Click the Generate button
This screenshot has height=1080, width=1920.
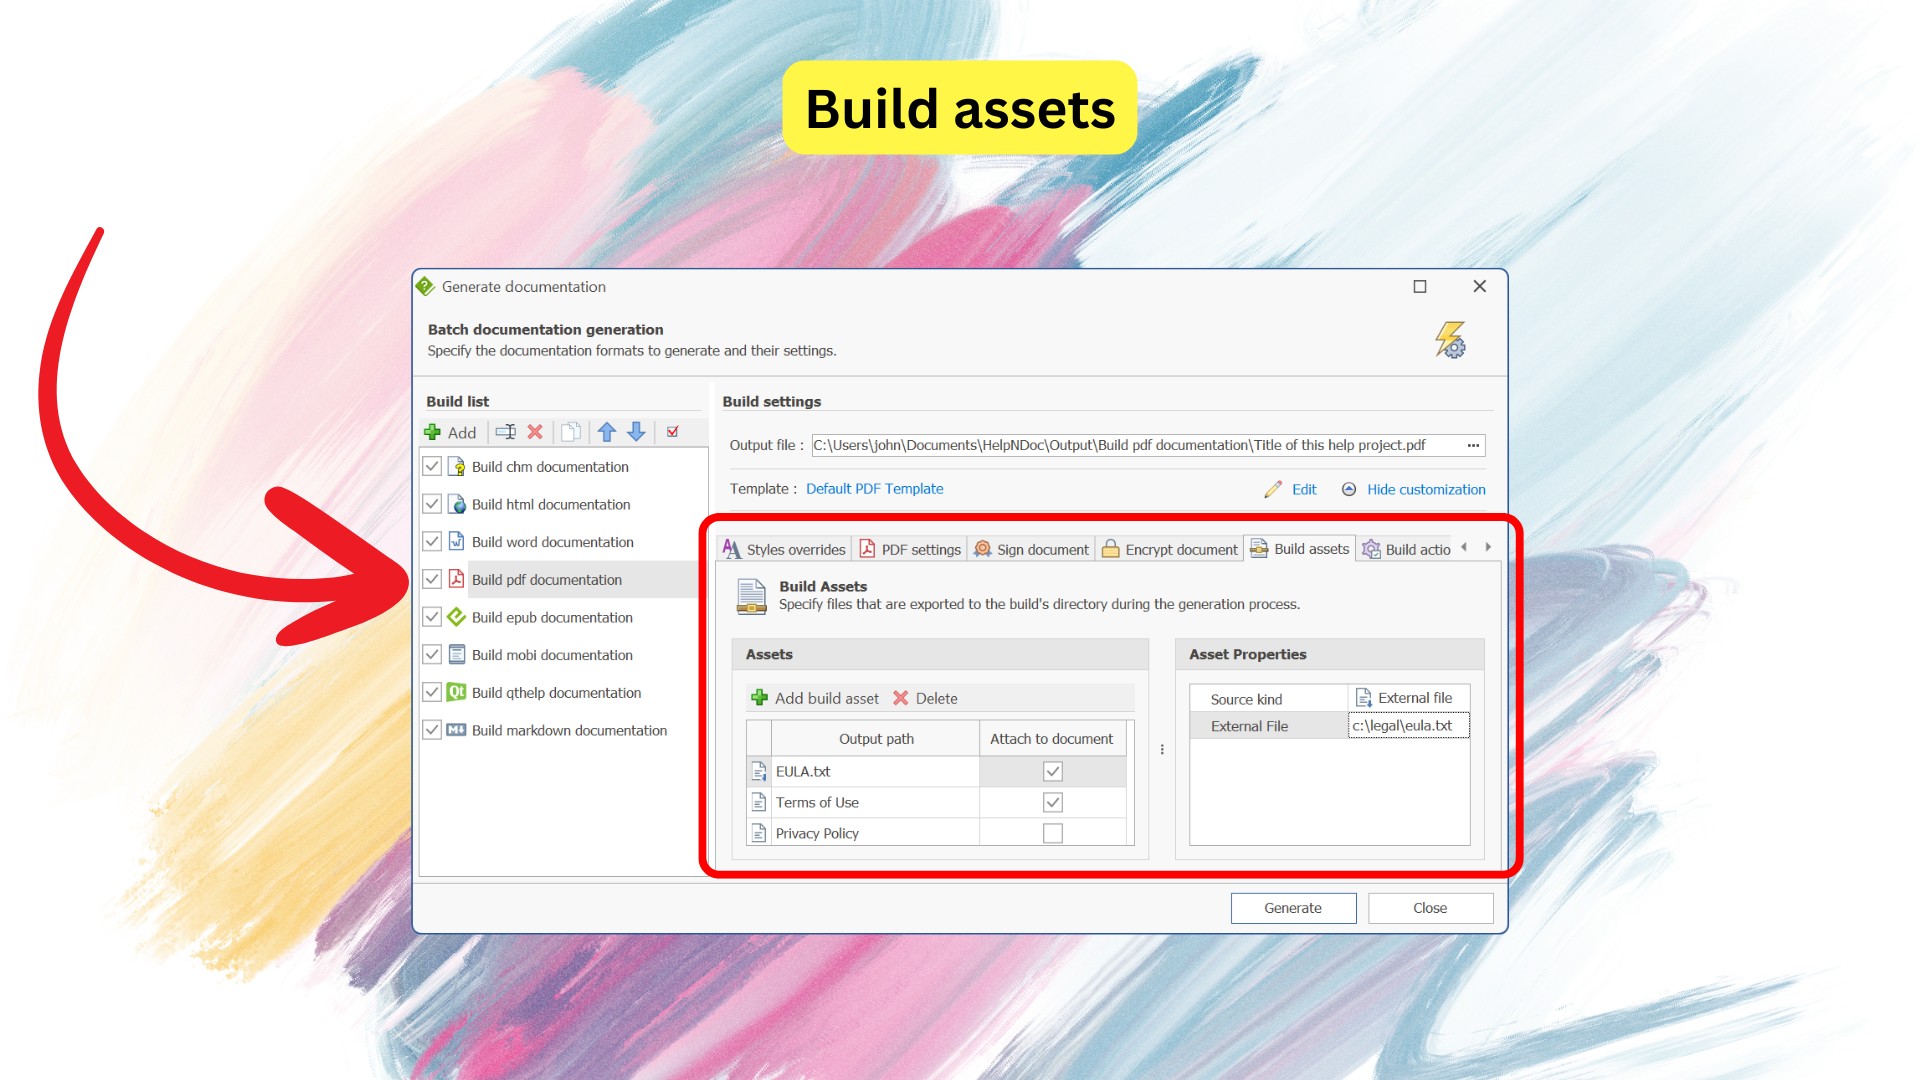(1293, 908)
